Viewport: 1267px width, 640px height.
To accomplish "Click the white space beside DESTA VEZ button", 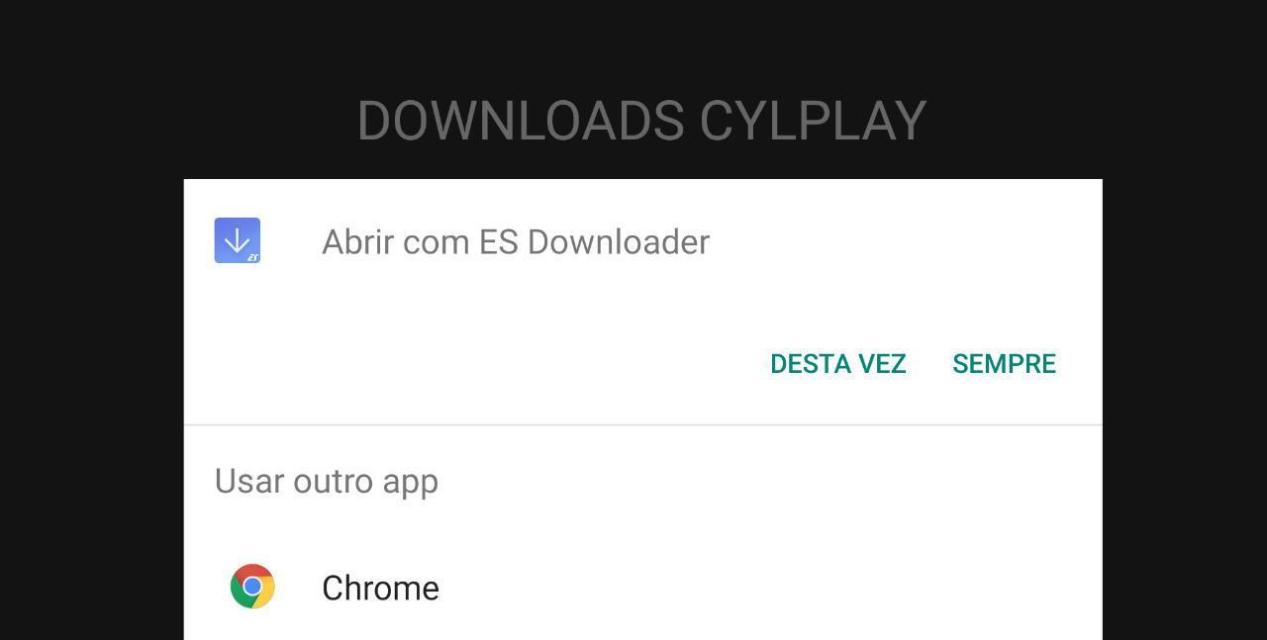I will [470, 364].
